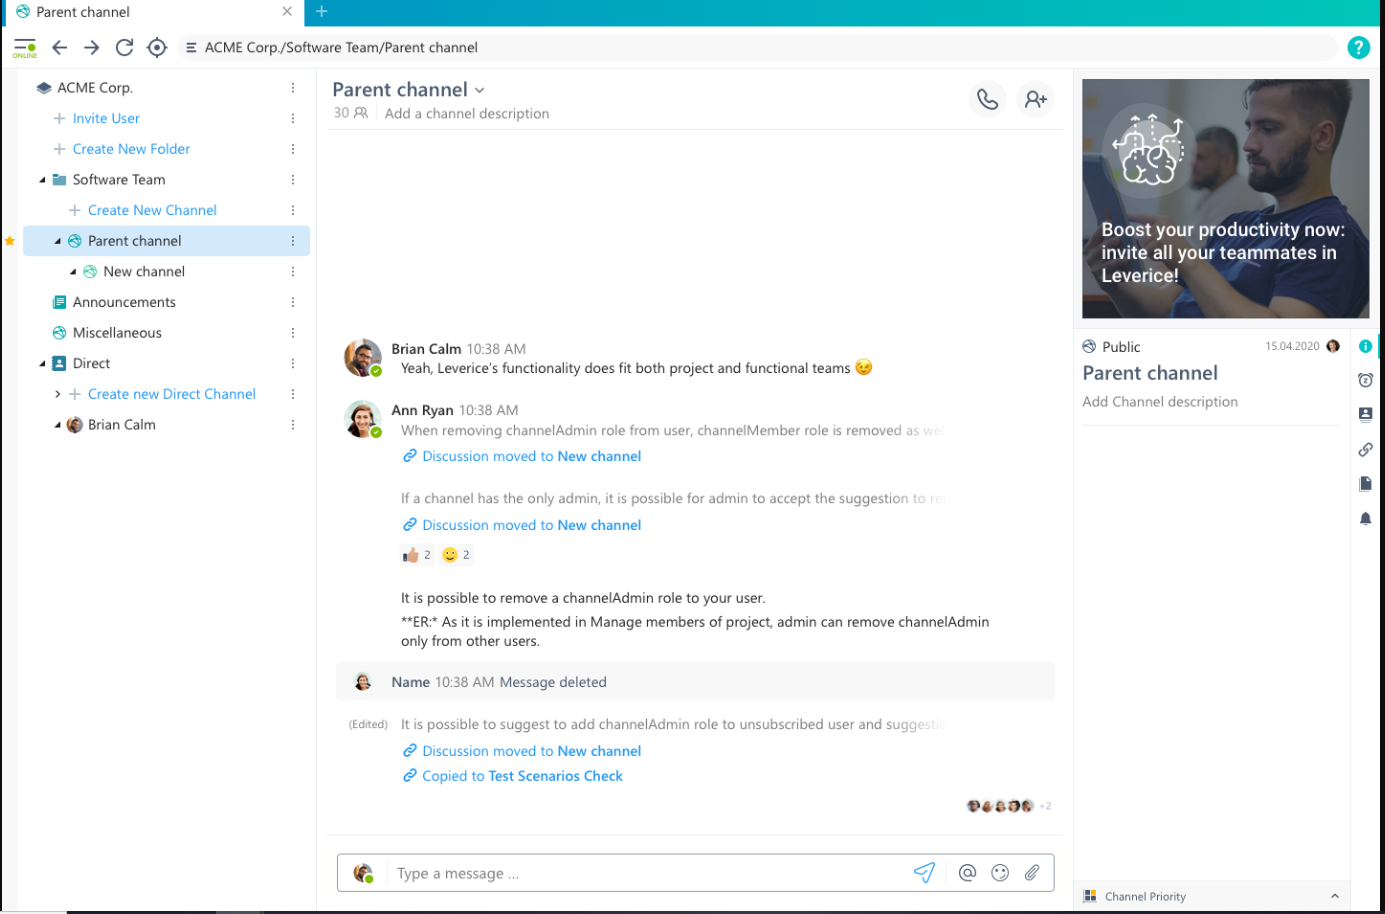Open options dots for Announcements
The width and height of the screenshot is (1385, 914).
click(x=293, y=302)
